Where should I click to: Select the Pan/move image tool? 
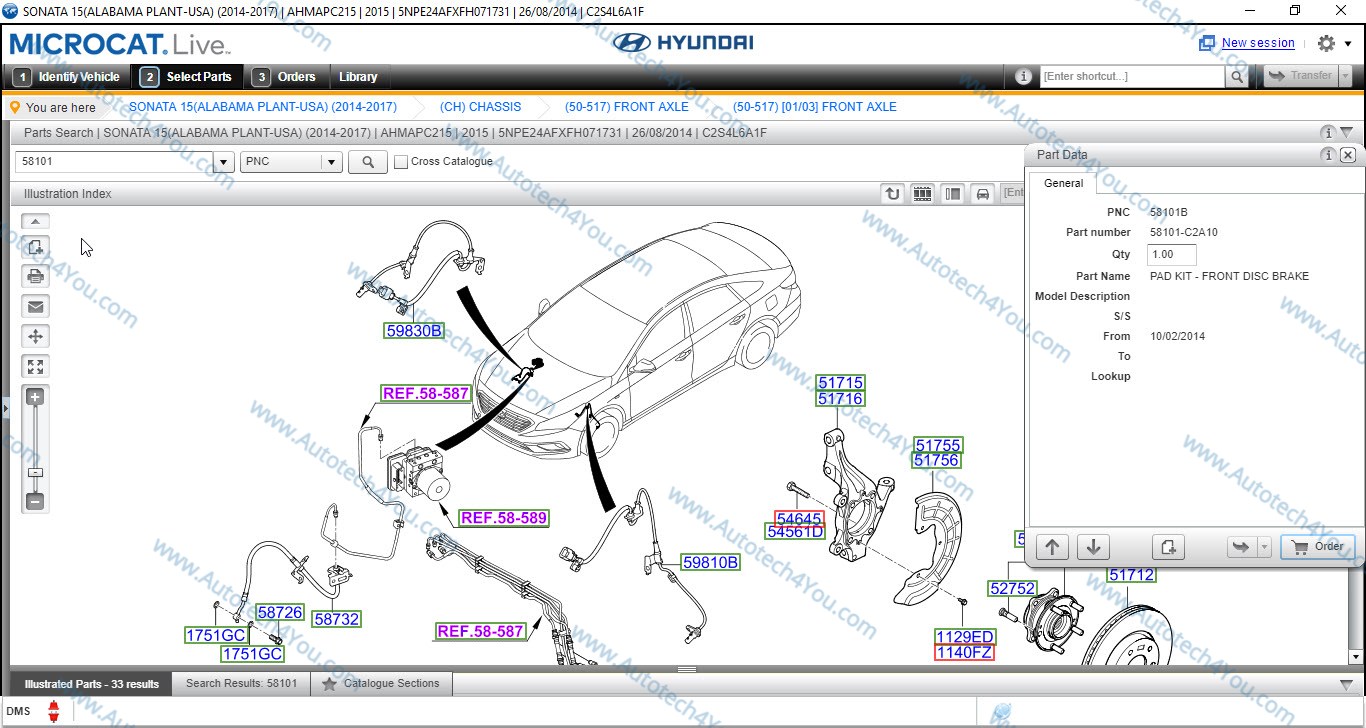click(x=35, y=336)
